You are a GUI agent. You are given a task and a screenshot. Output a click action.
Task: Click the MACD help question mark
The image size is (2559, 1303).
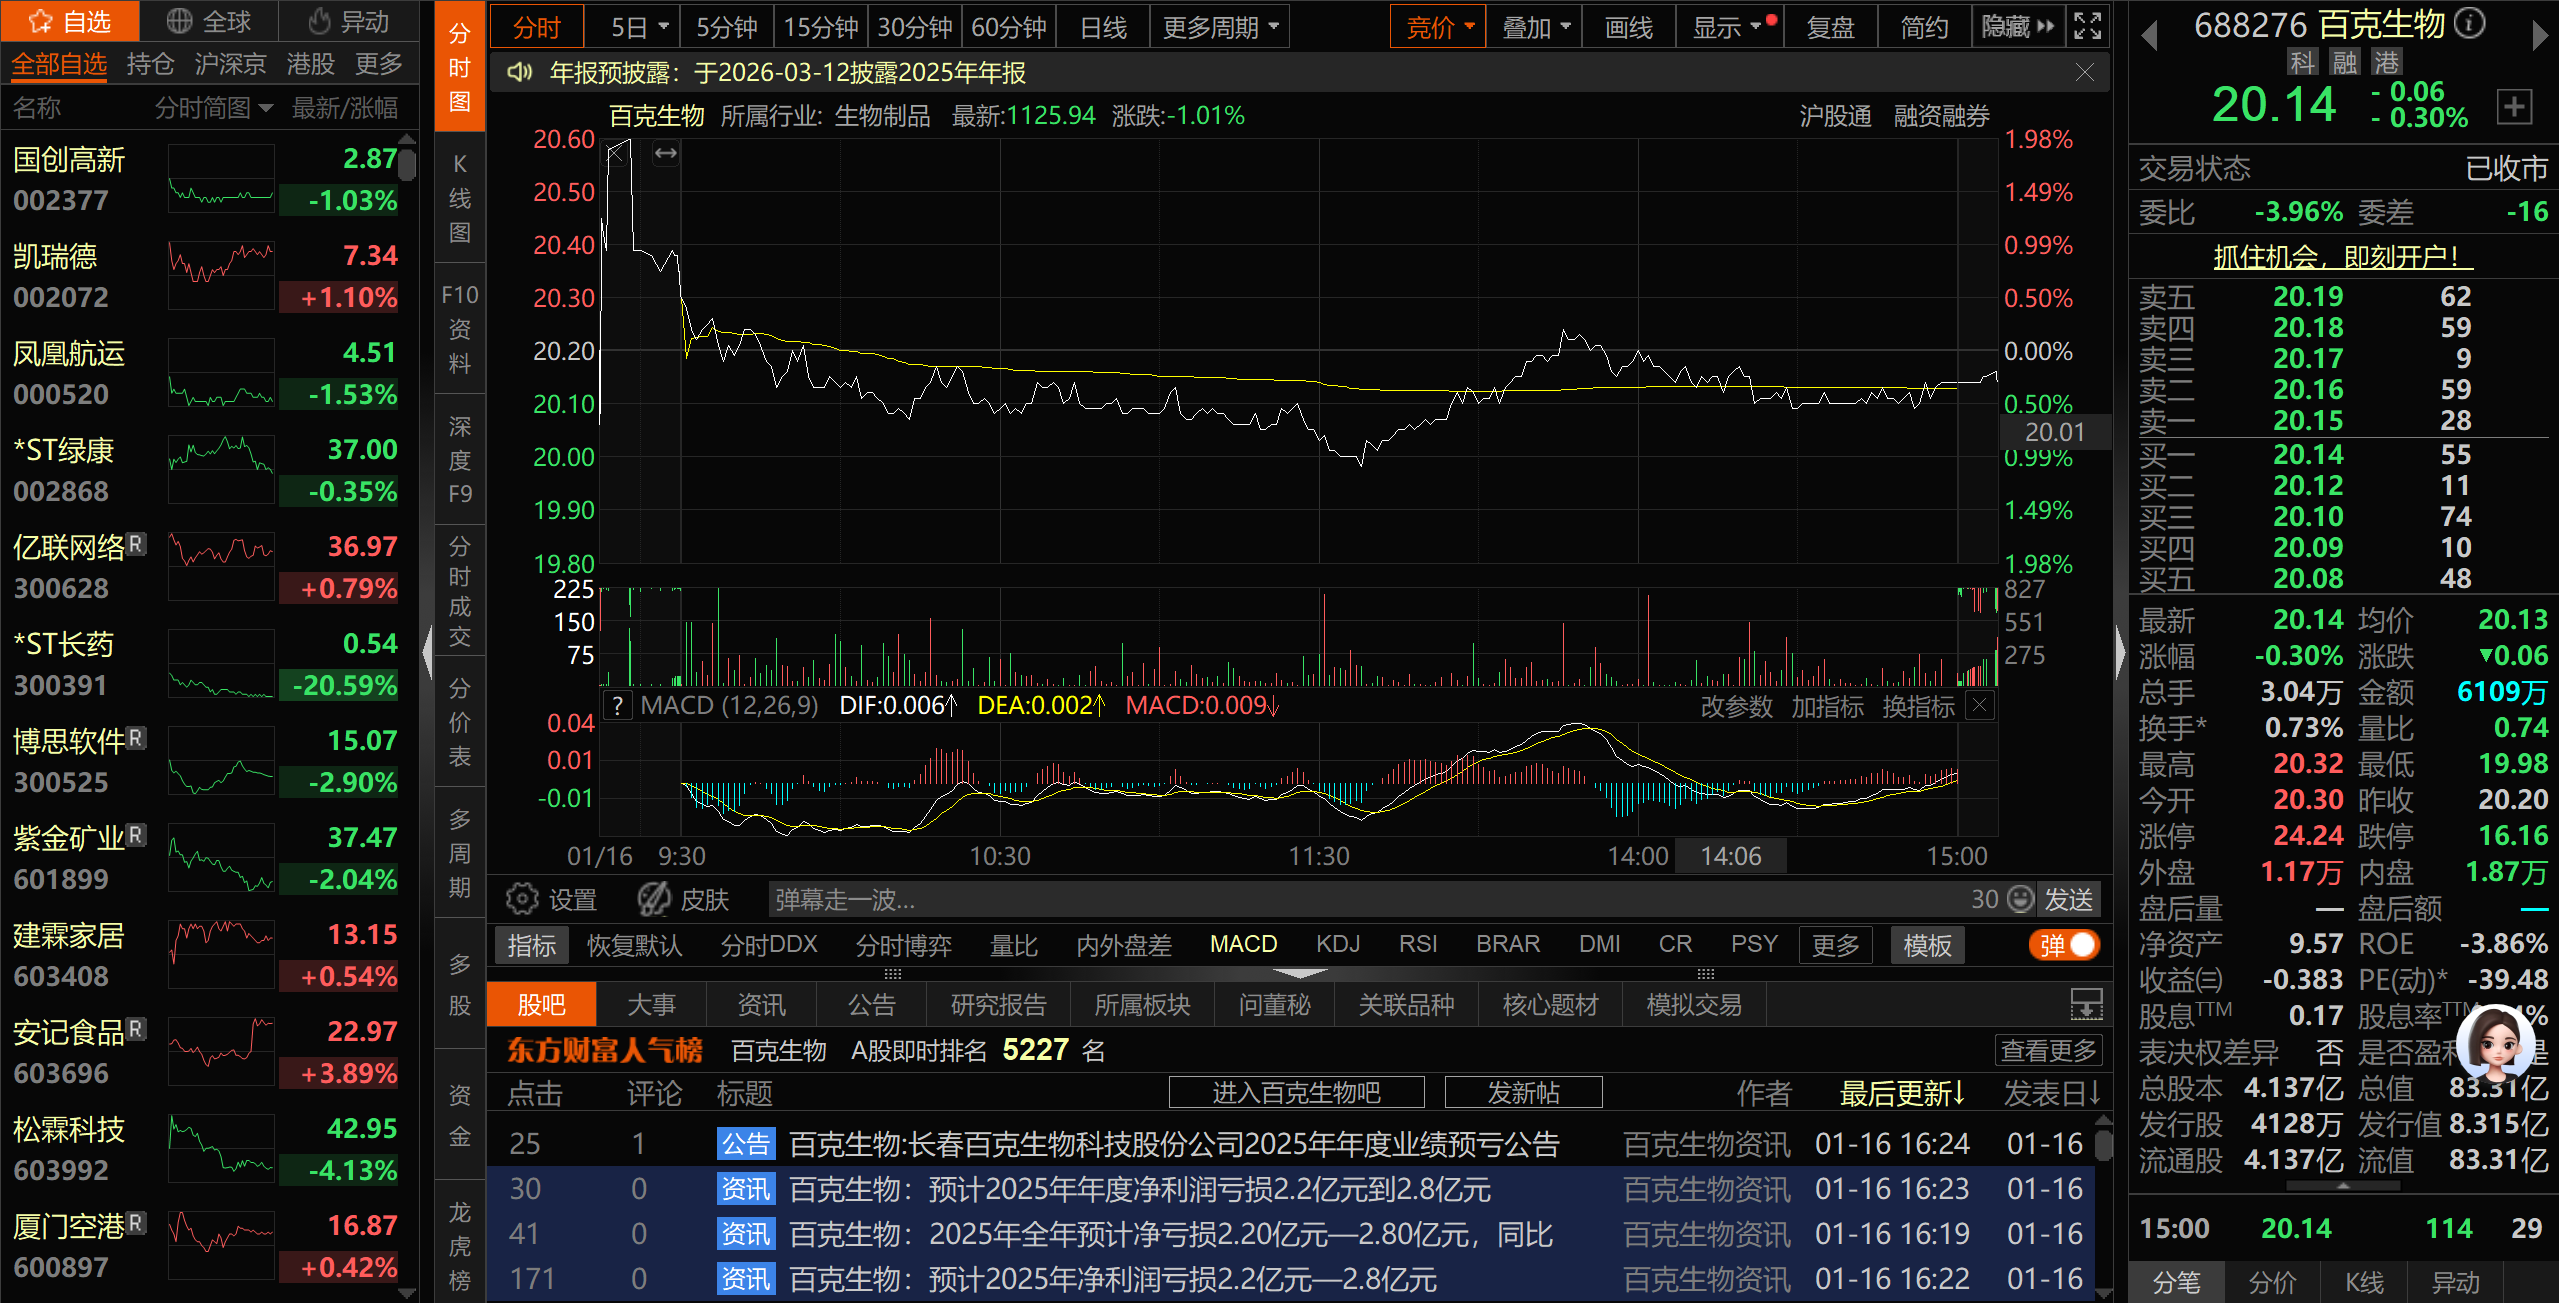point(618,706)
